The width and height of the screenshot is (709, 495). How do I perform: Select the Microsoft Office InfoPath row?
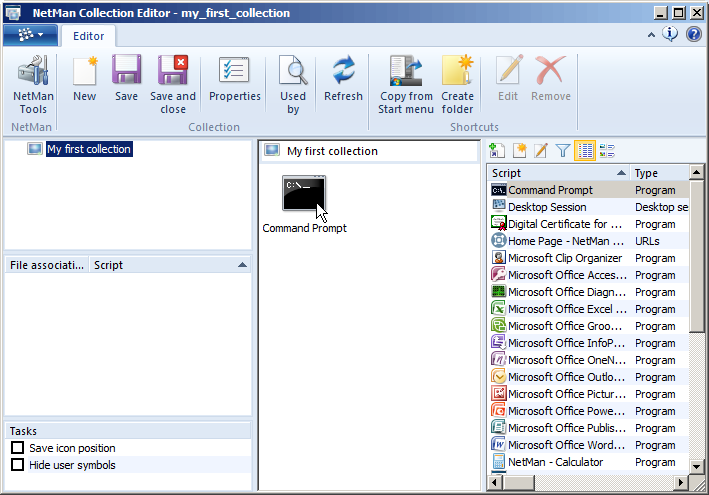(x=589, y=343)
